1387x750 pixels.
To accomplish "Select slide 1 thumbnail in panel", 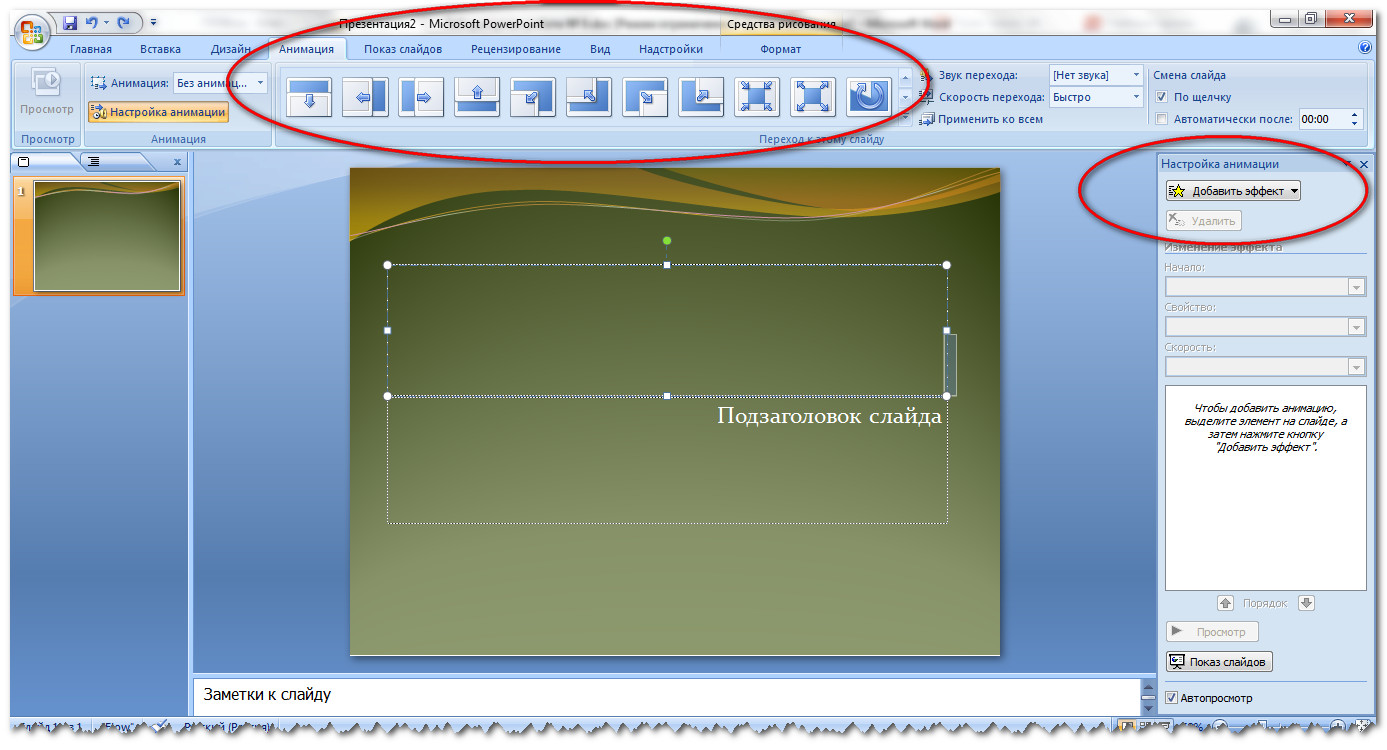I will (x=106, y=236).
